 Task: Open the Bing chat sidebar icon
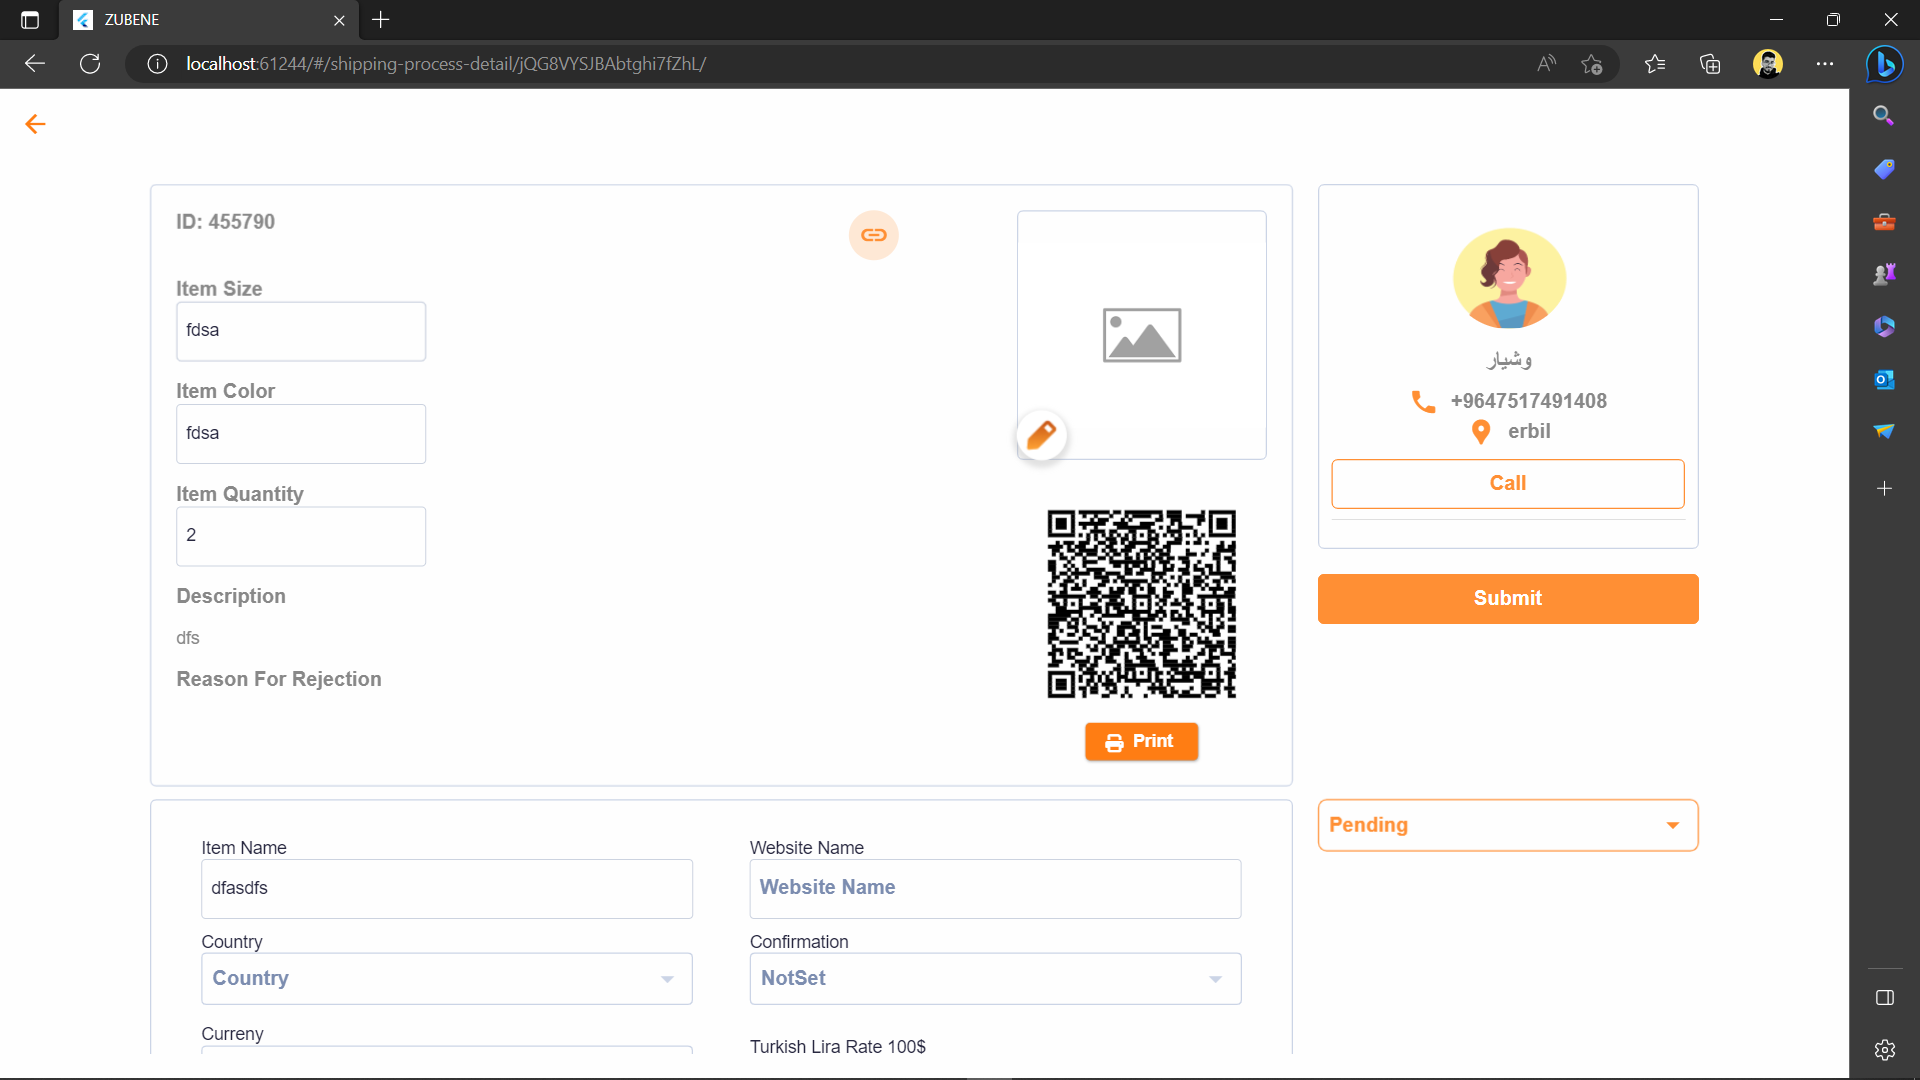pyautogui.click(x=1884, y=64)
